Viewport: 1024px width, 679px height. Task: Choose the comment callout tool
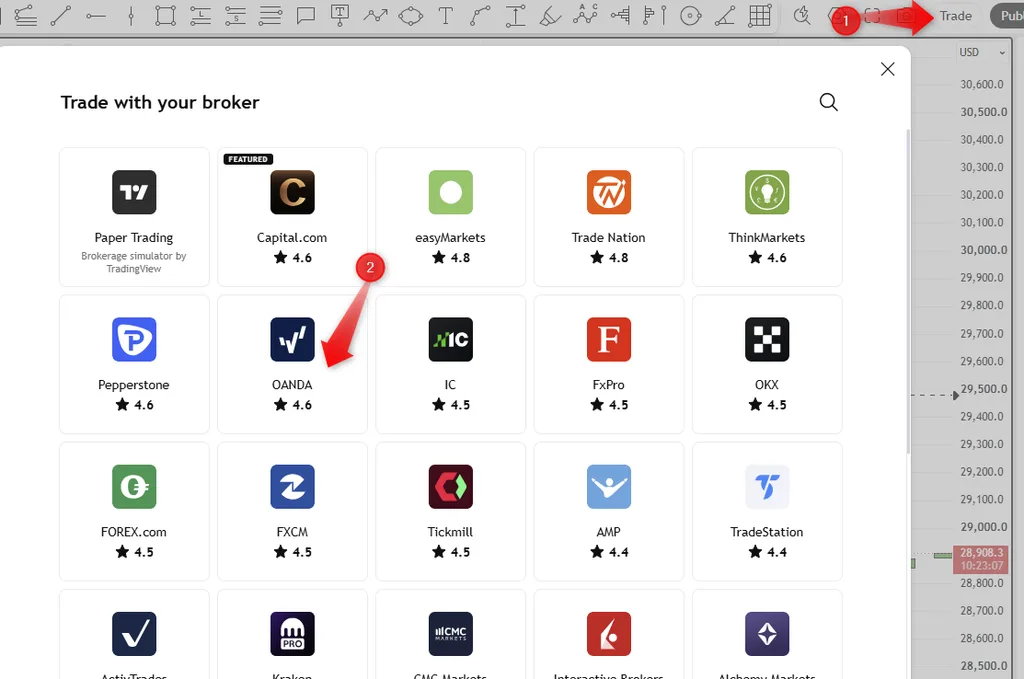click(x=305, y=16)
